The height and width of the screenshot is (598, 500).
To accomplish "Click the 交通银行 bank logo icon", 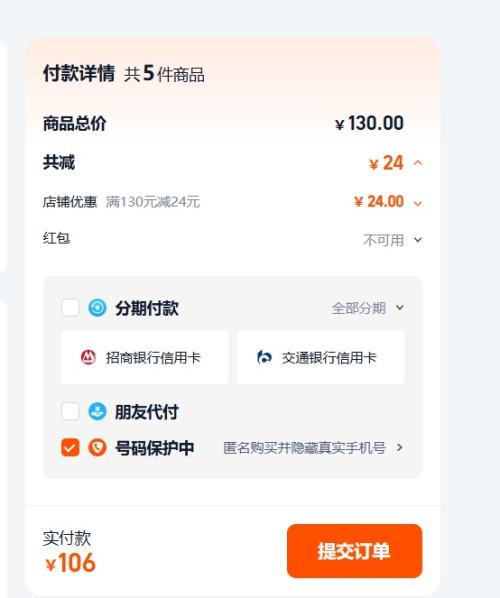I will click(x=264, y=357).
